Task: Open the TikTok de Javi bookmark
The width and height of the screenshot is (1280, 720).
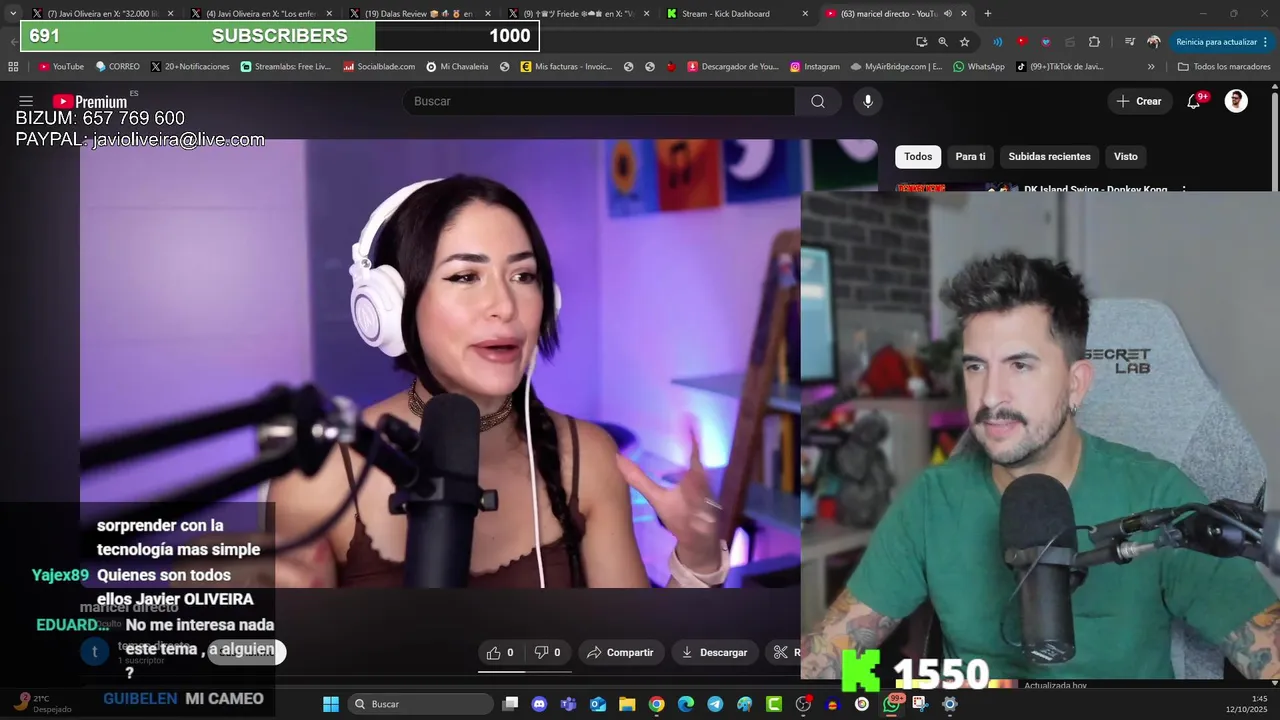Action: tap(1060, 67)
